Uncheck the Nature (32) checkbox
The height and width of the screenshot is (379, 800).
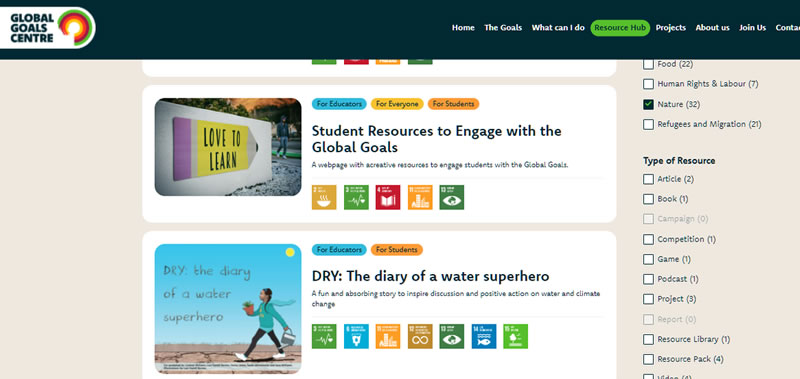point(648,104)
